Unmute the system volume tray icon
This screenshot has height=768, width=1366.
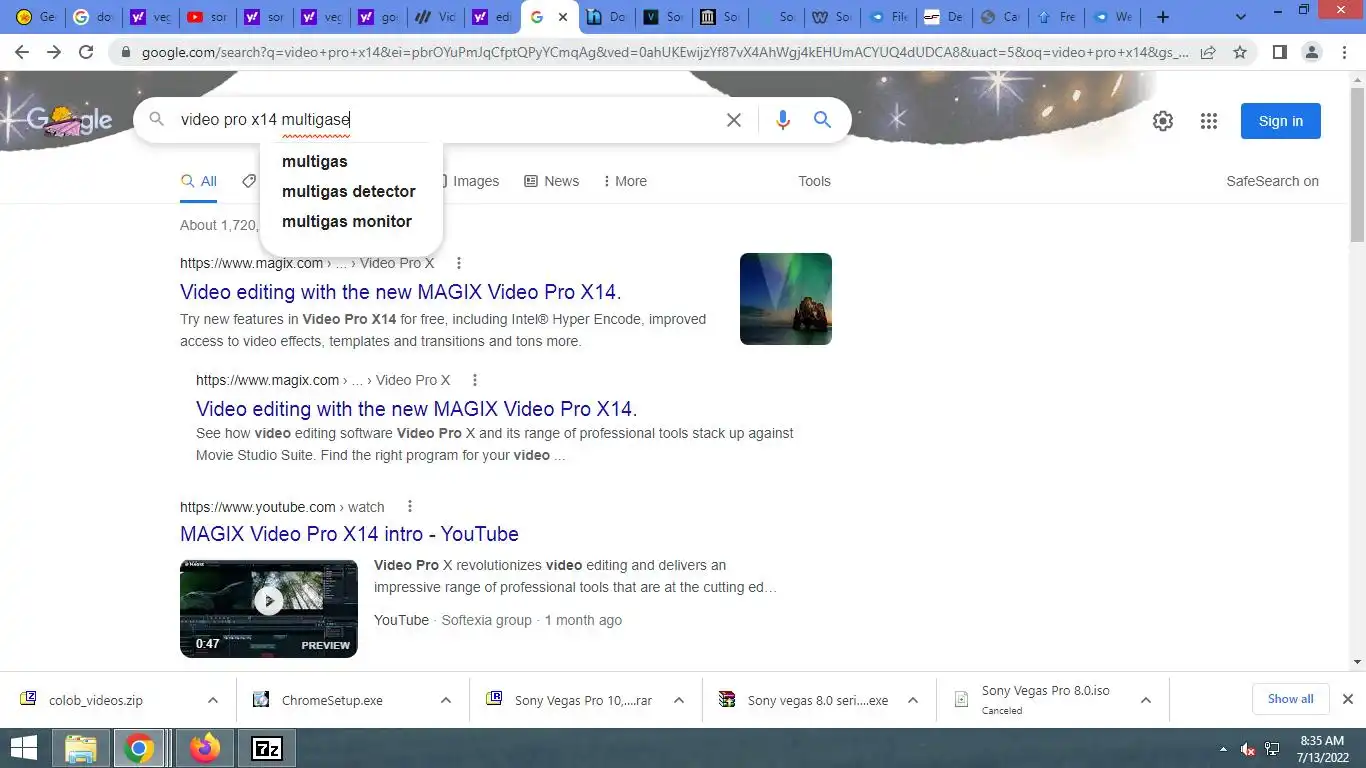pos(1248,749)
